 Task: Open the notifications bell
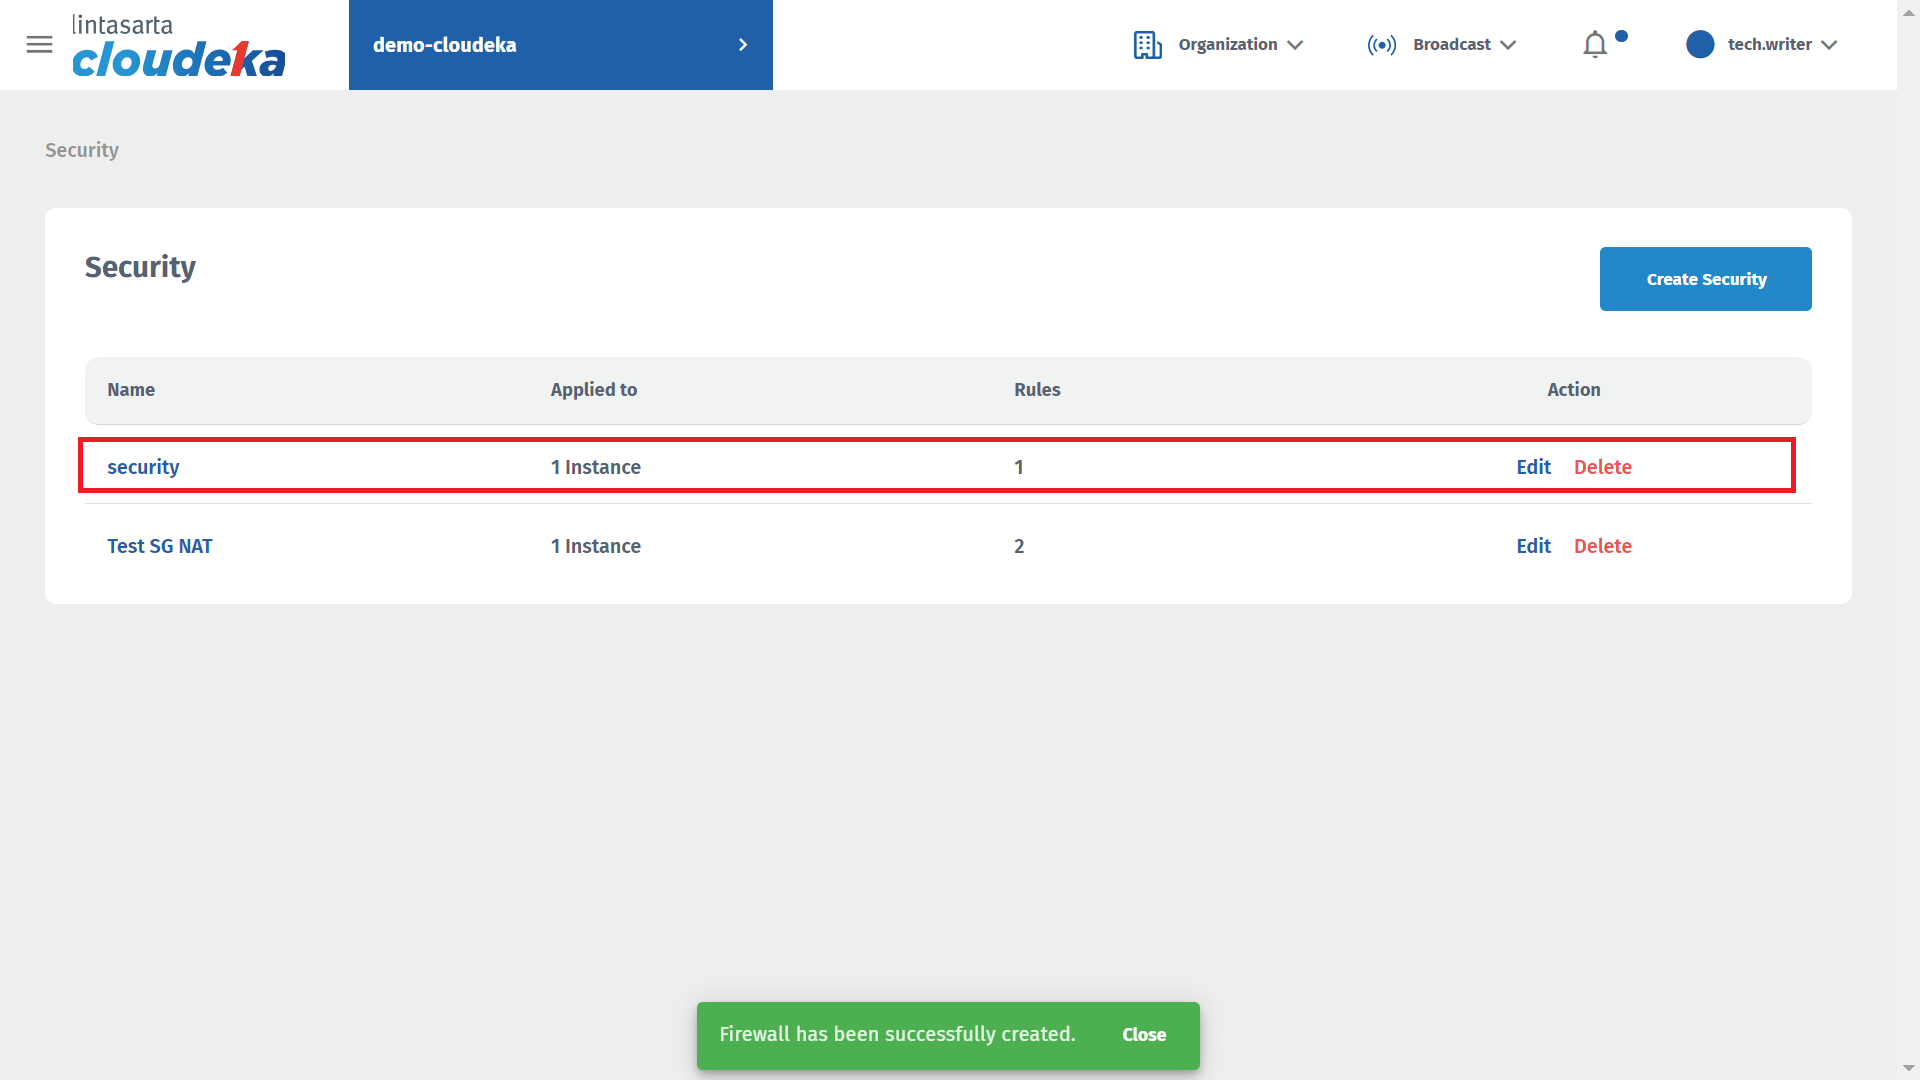coord(1595,45)
